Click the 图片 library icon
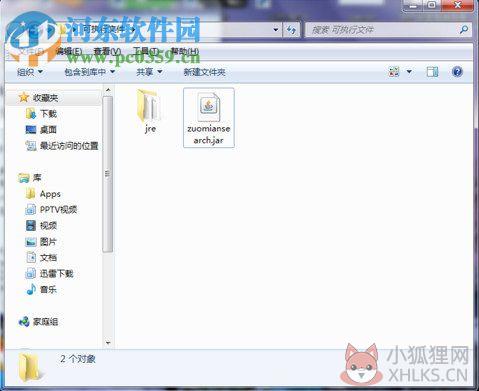 [x=31, y=242]
